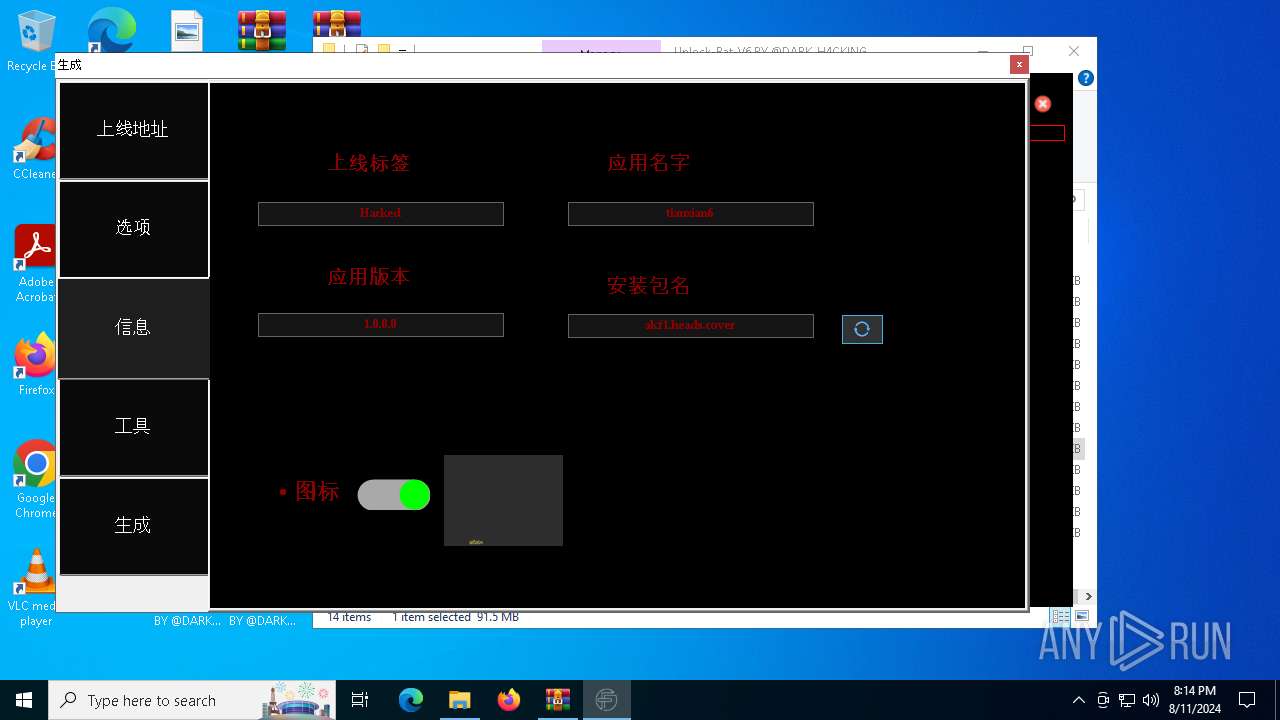Open VLC media player desktop shortcut
1280x720 pixels.
click(34, 588)
